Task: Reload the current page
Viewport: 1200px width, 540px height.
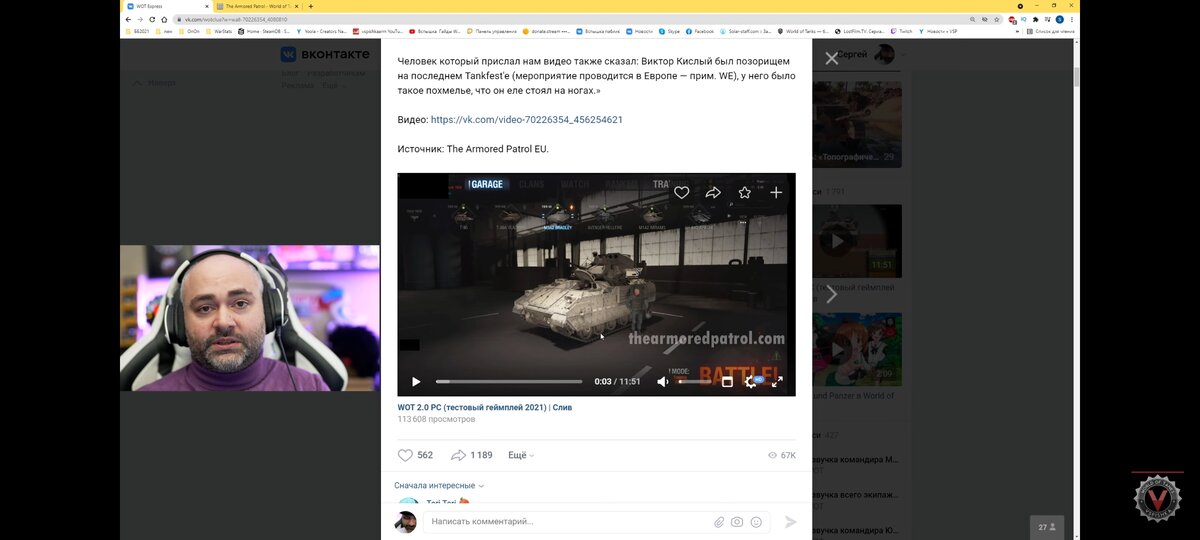Action: pyautogui.click(x=152, y=19)
